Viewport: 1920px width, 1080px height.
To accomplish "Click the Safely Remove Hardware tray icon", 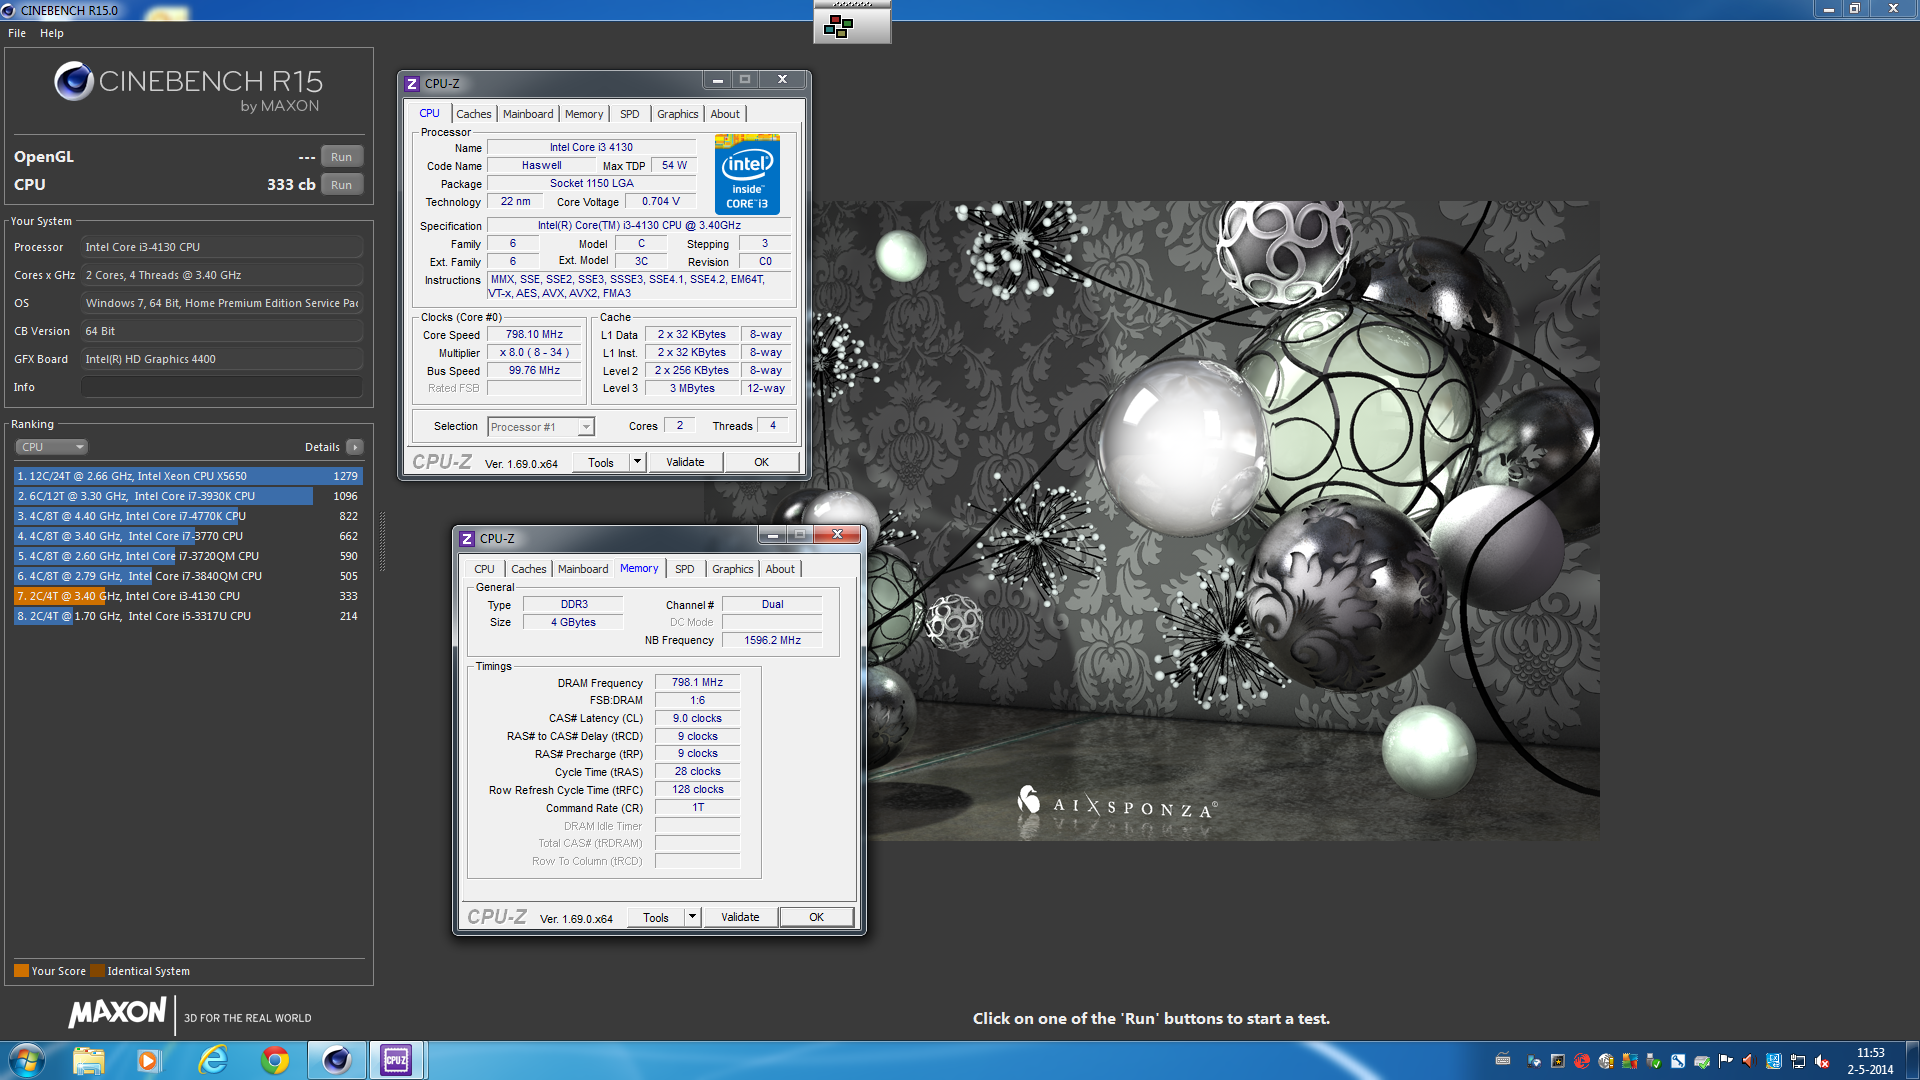I will tap(1653, 1061).
